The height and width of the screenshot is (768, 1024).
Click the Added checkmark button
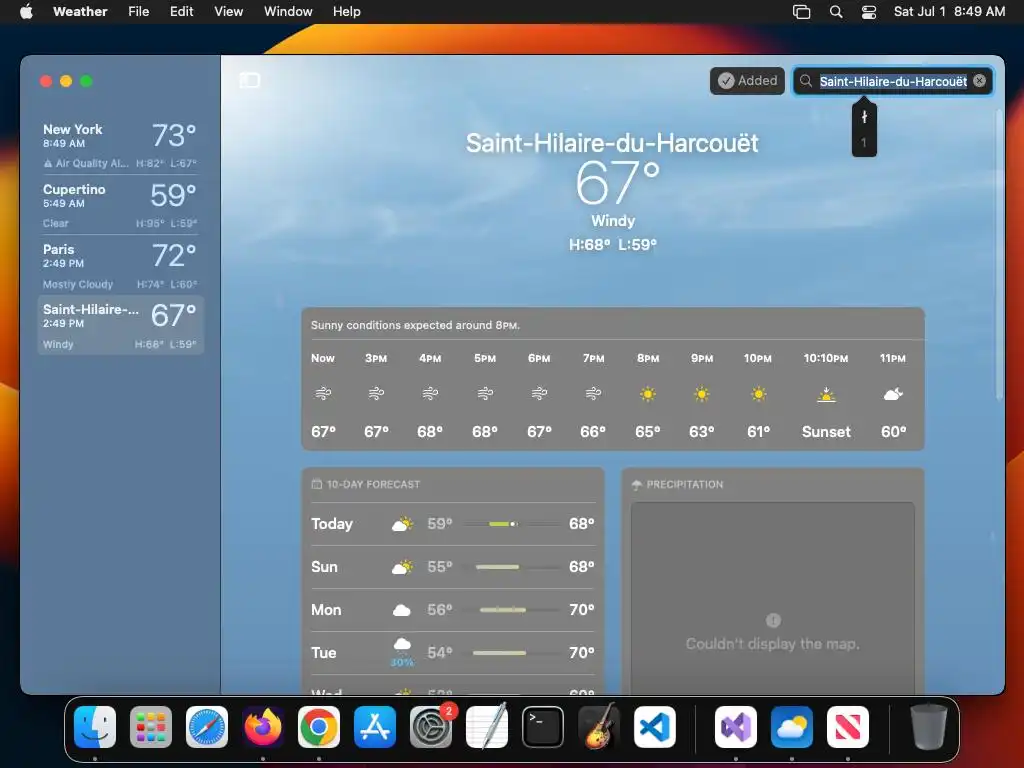(x=747, y=81)
